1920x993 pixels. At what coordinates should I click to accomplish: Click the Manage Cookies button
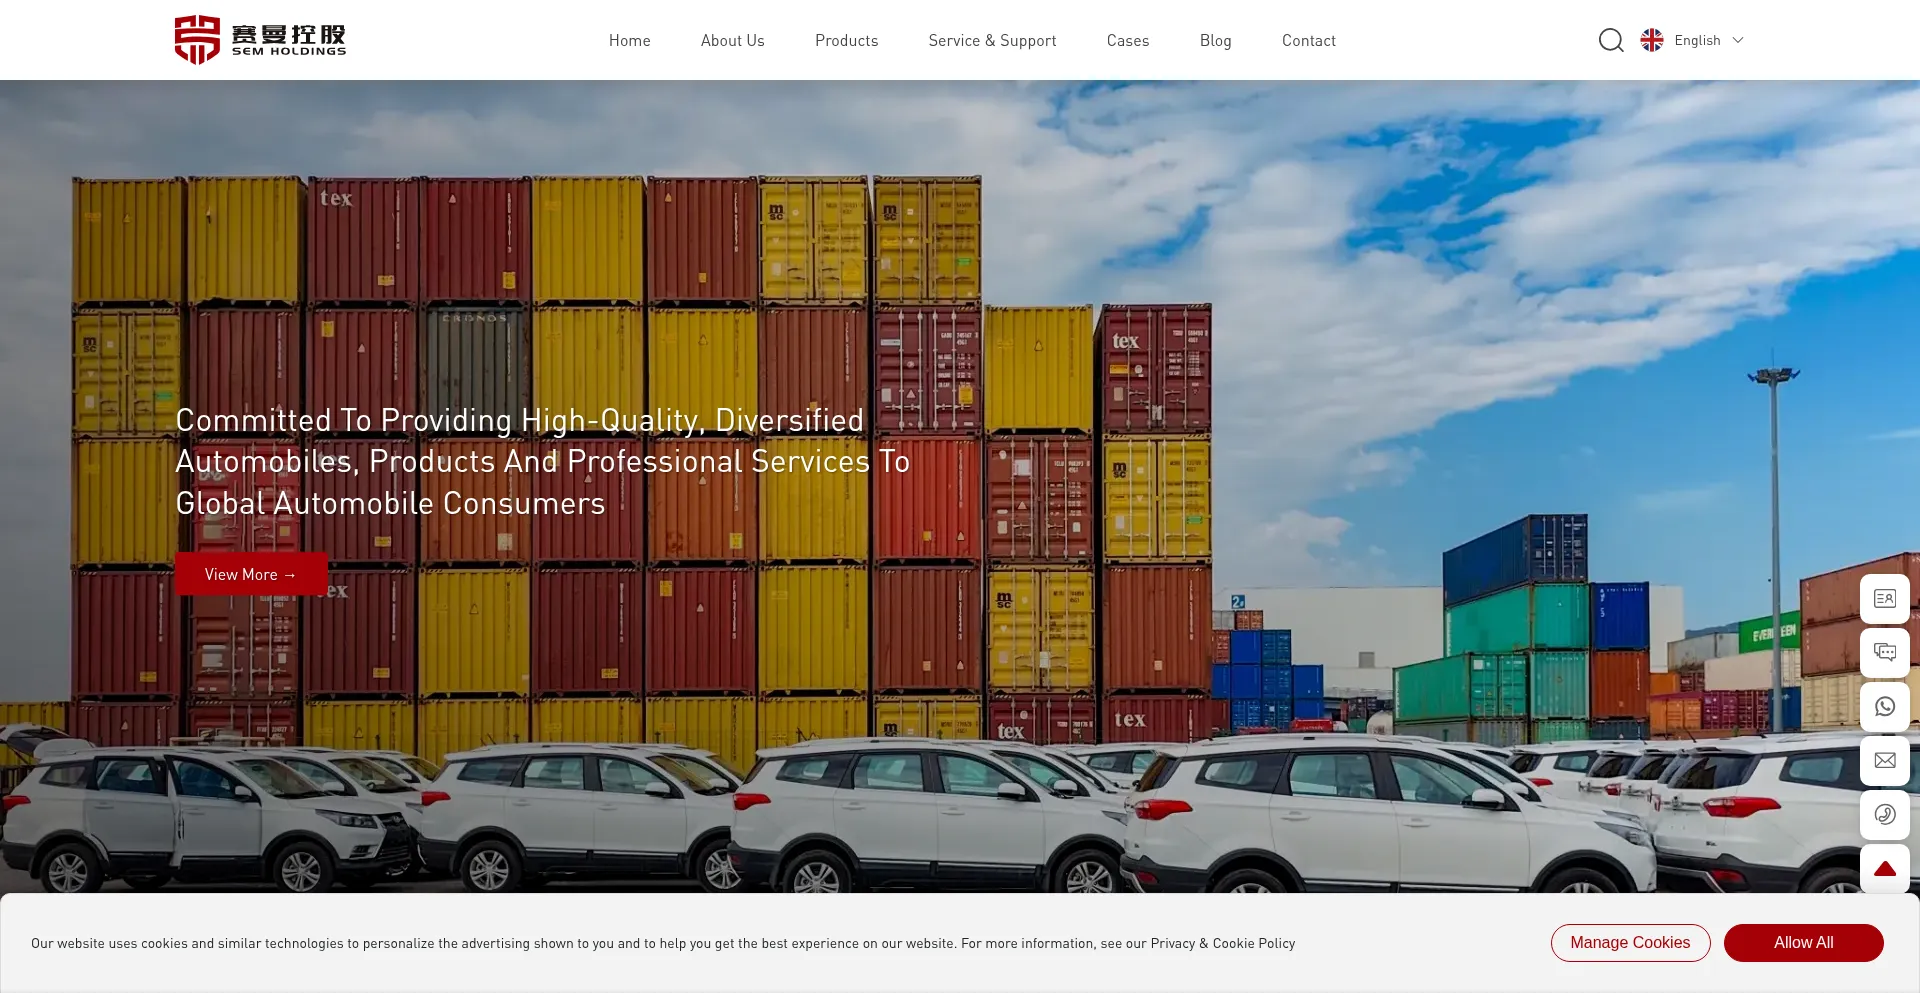pyautogui.click(x=1630, y=943)
